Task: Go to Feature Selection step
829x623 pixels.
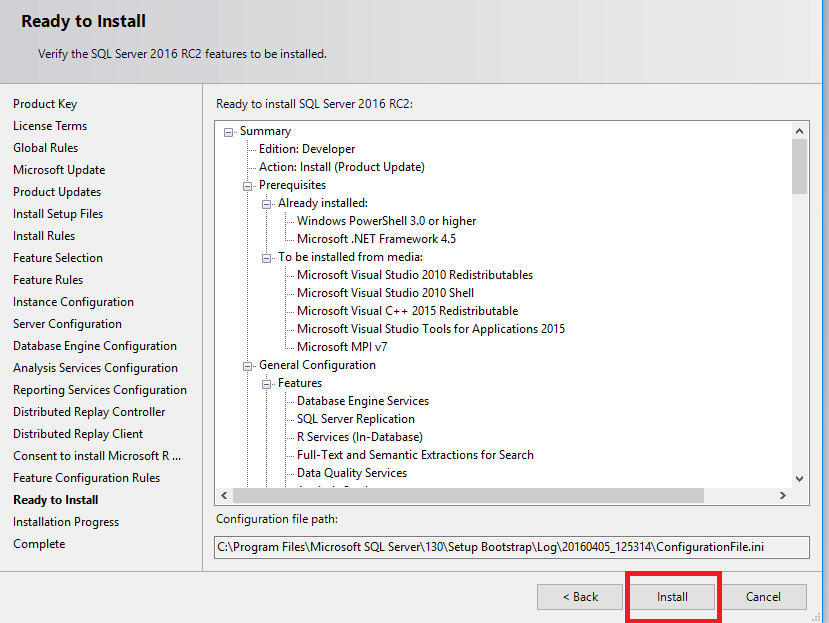Action: (57, 257)
